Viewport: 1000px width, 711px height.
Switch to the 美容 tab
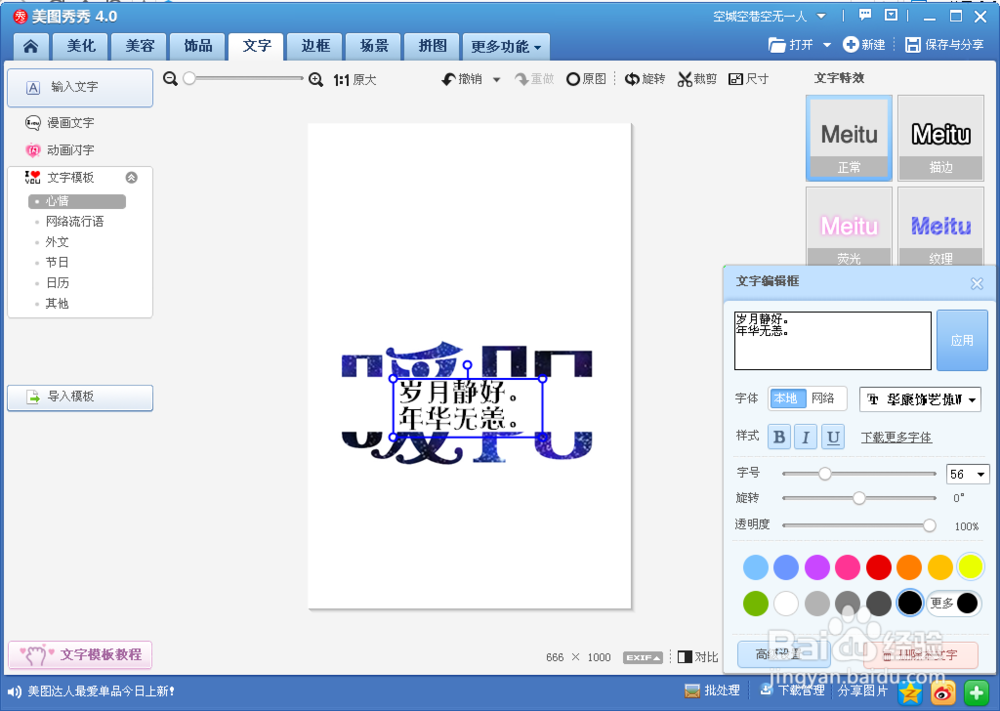(140, 46)
